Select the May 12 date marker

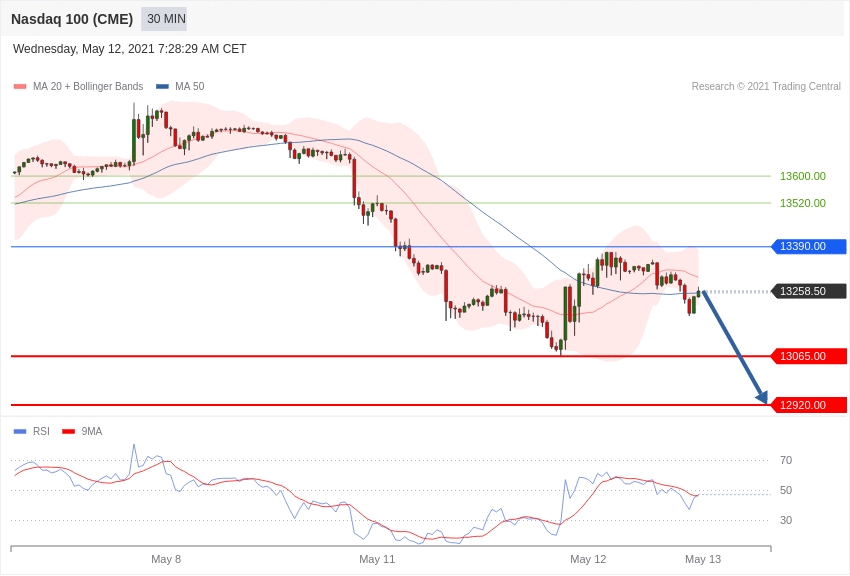(x=588, y=559)
